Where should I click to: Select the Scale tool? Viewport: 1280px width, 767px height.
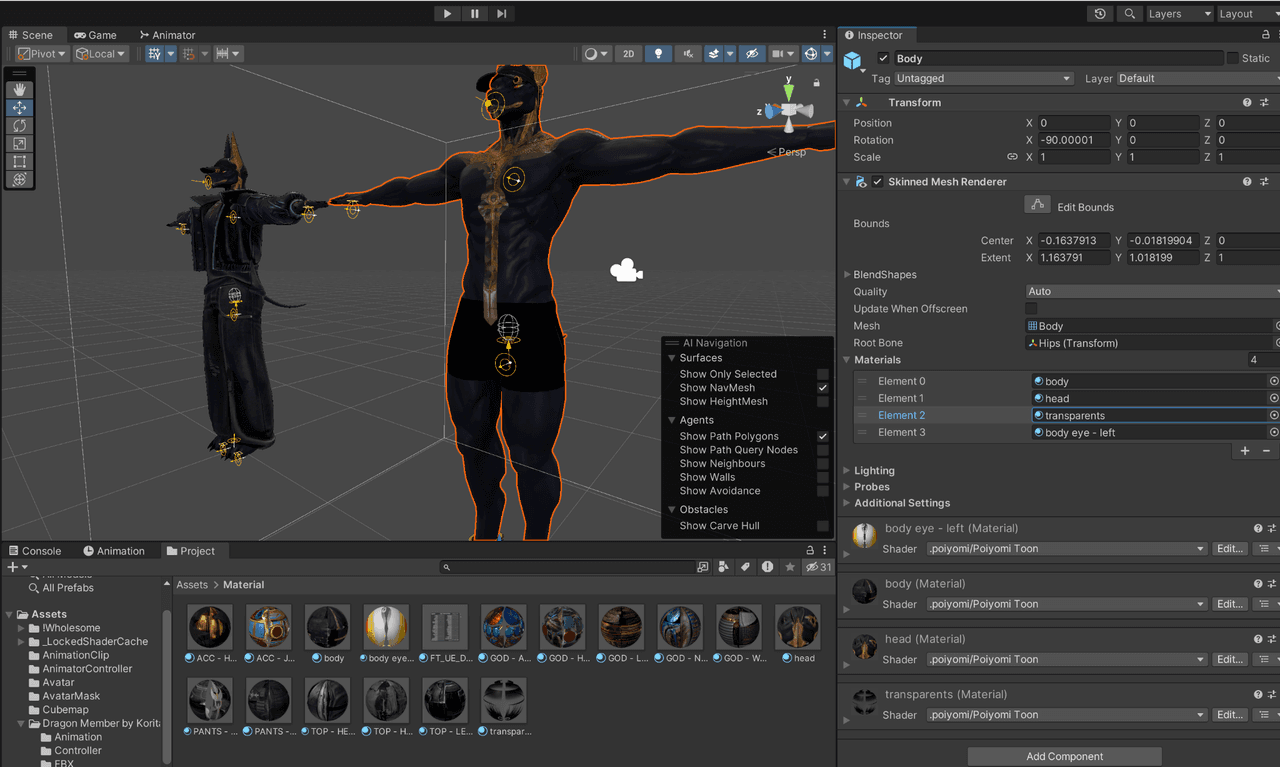[19, 144]
